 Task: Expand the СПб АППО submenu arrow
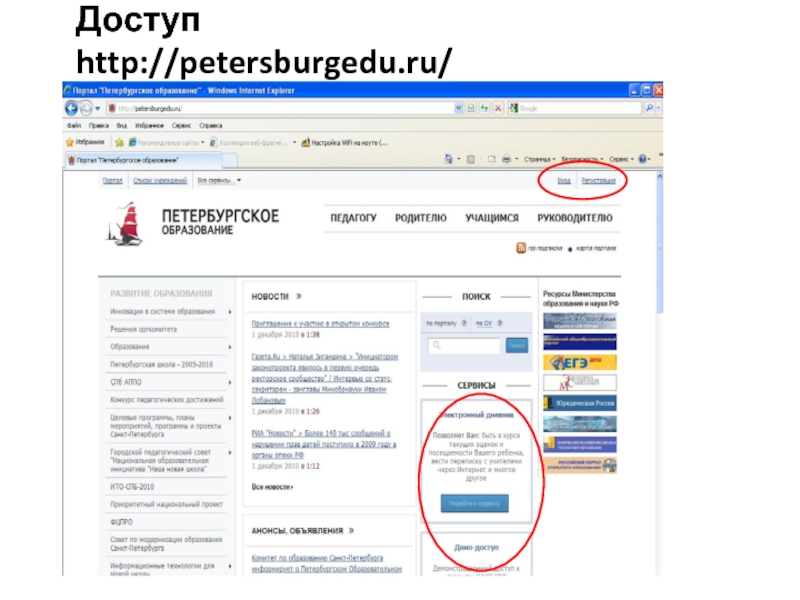[x=230, y=382]
